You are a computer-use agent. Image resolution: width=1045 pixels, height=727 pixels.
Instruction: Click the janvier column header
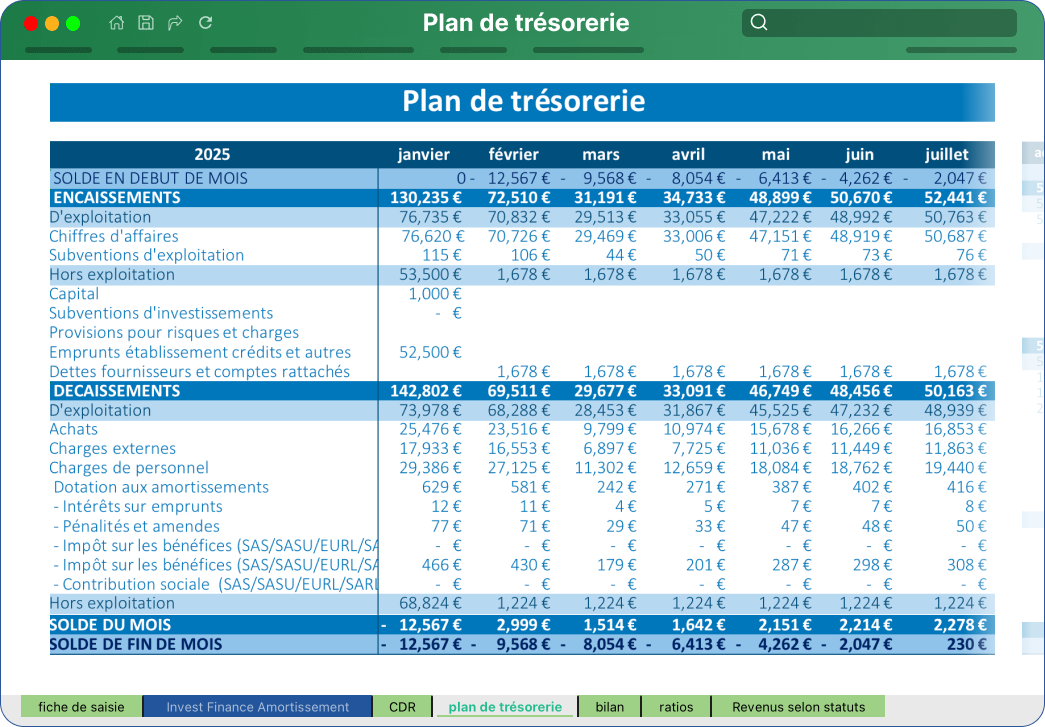423,155
